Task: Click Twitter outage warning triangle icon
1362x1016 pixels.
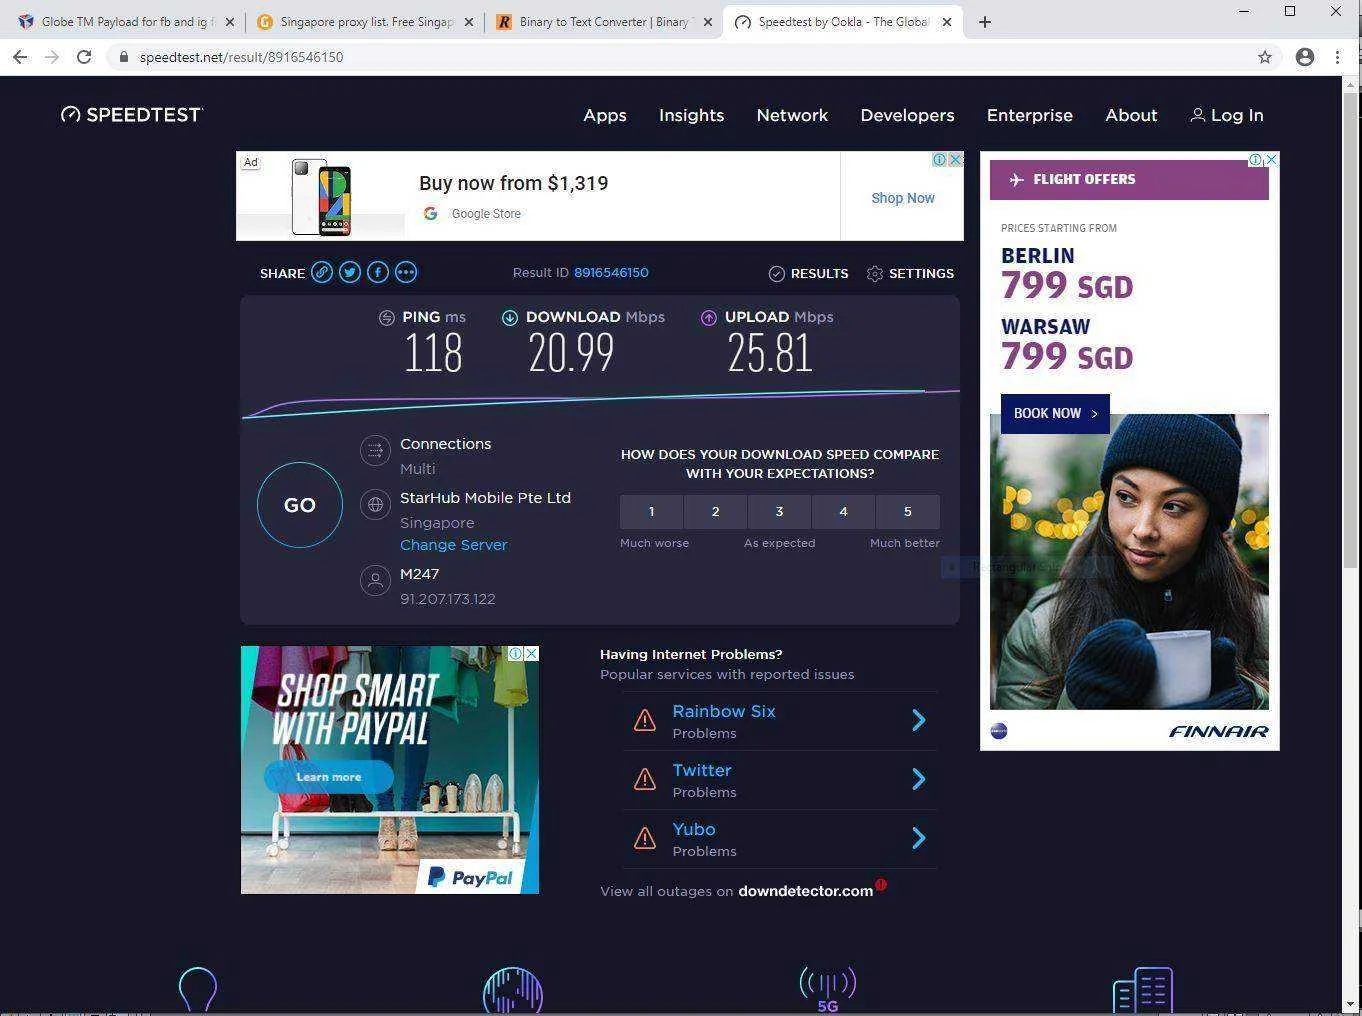Action: 645,779
